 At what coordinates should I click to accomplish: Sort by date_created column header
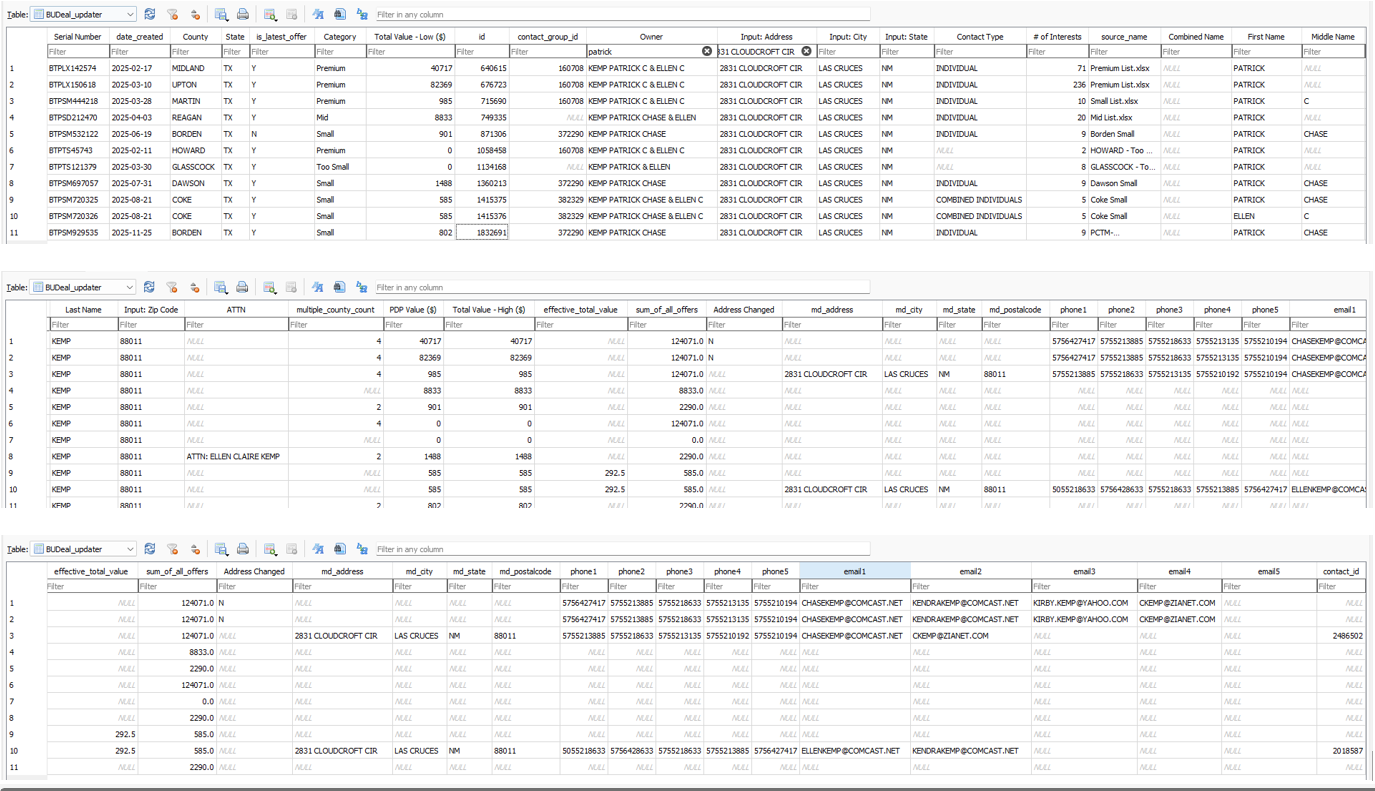[x=139, y=36]
